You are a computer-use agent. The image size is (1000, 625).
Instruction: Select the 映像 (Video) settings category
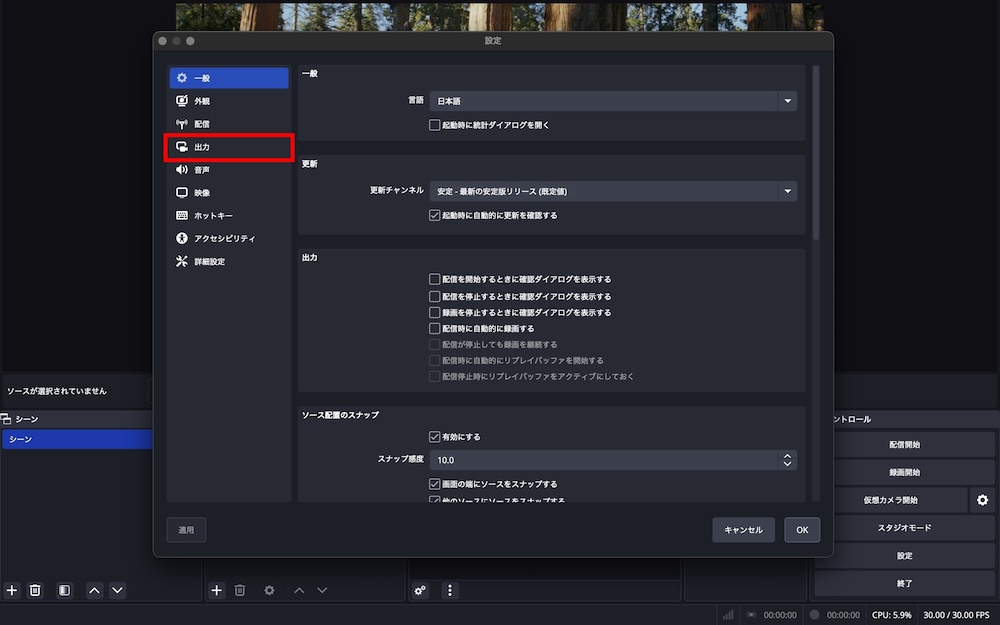(x=229, y=193)
